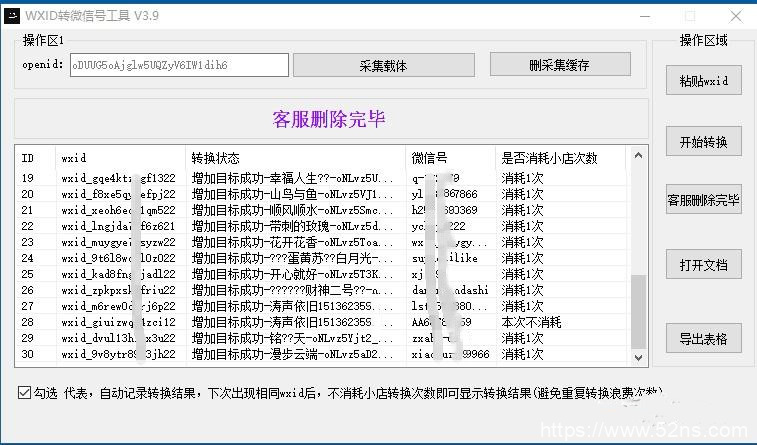Click the 采集载体 button
This screenshot has width=757, height=445.
pos(384,65)
